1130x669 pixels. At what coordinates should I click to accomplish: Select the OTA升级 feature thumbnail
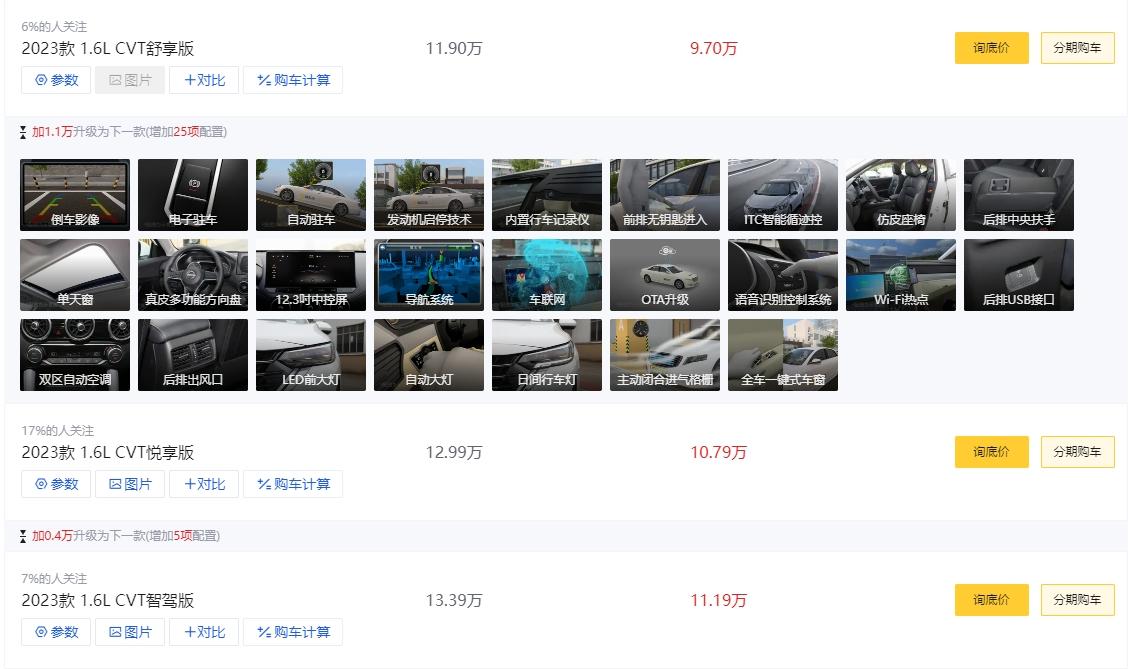[x=664, y=275]
